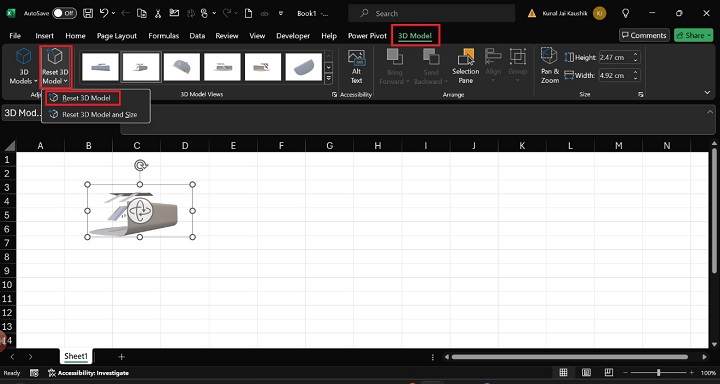Open the Comments button

coord(643,35)
